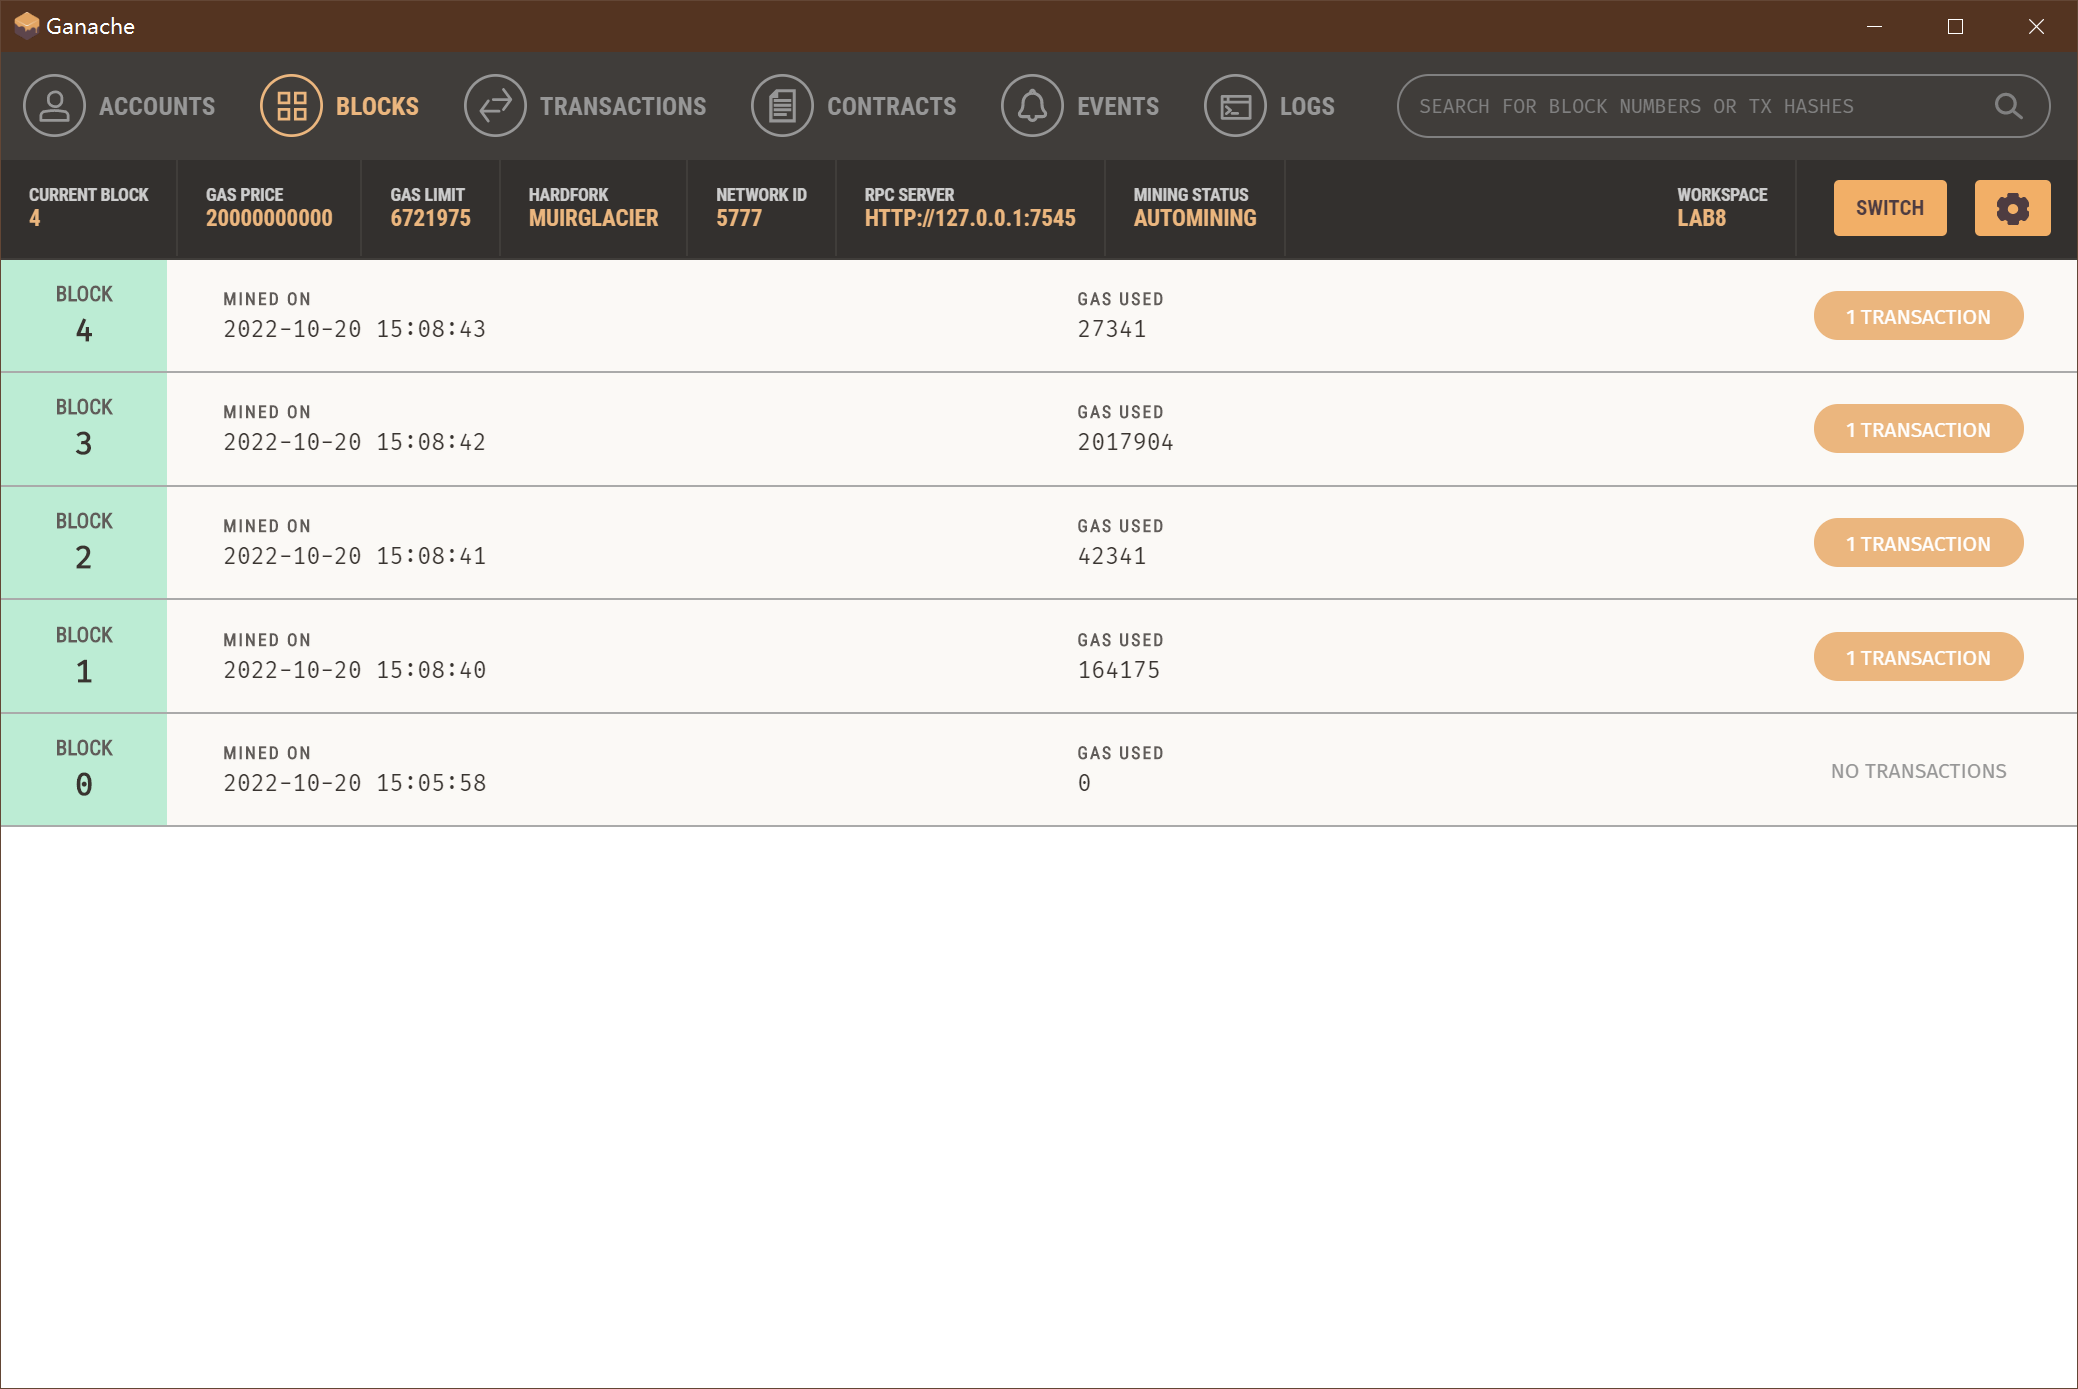The image size is (2078, 1389).
Task: Open the 1 Transaction button for block 3
Action: point(1918,429)
